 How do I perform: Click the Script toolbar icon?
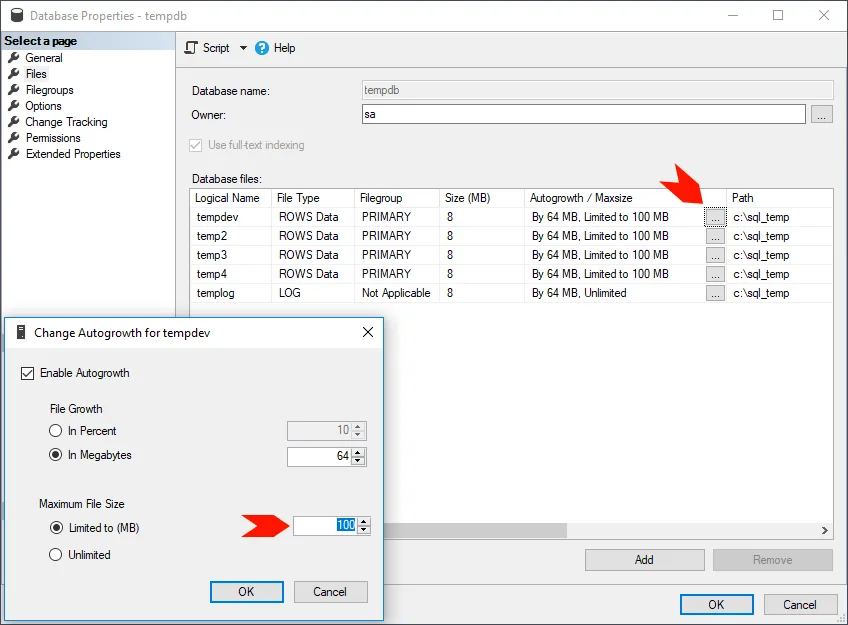point(191,48)
